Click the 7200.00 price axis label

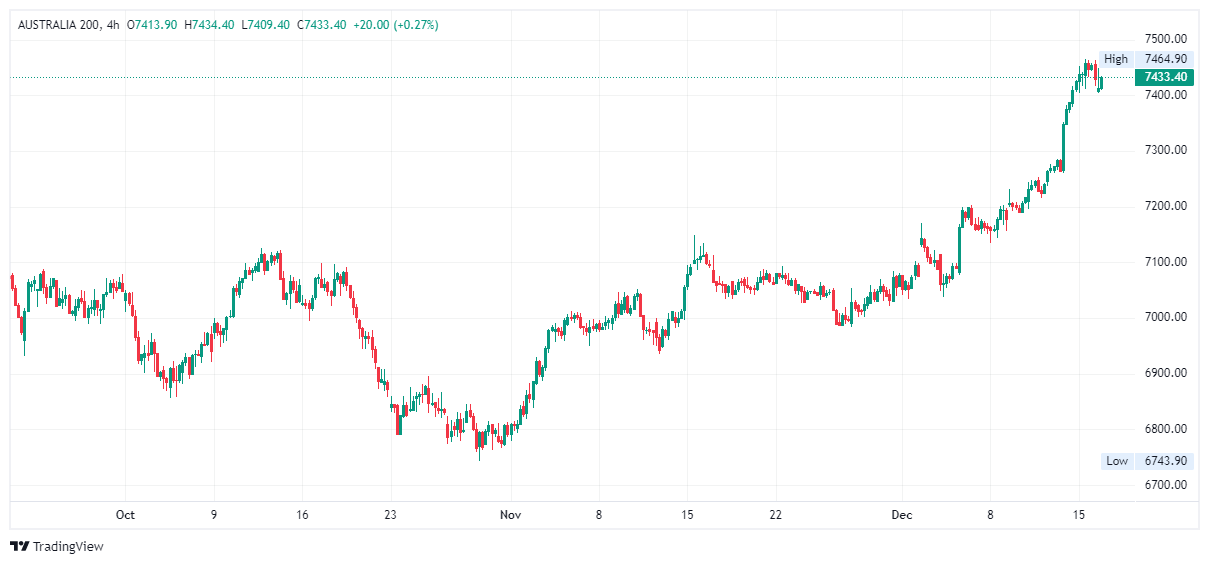(x=1166, y=206)
